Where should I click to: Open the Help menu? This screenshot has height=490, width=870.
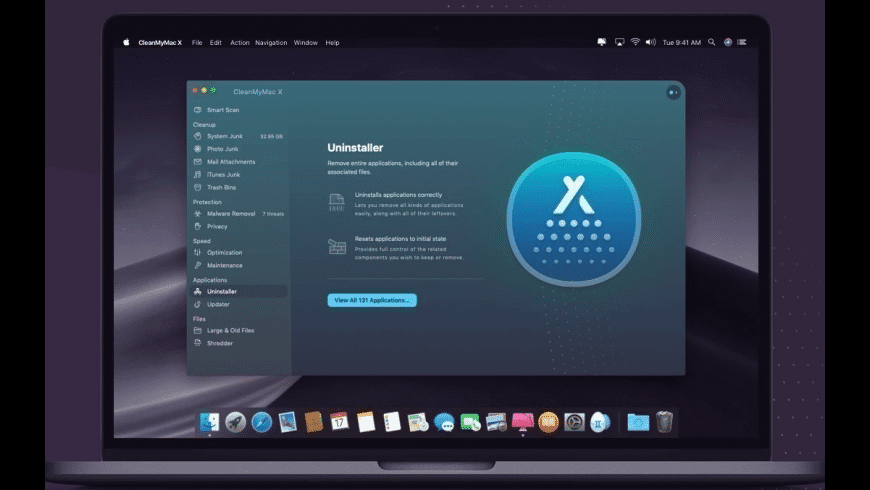coord(332,43)
